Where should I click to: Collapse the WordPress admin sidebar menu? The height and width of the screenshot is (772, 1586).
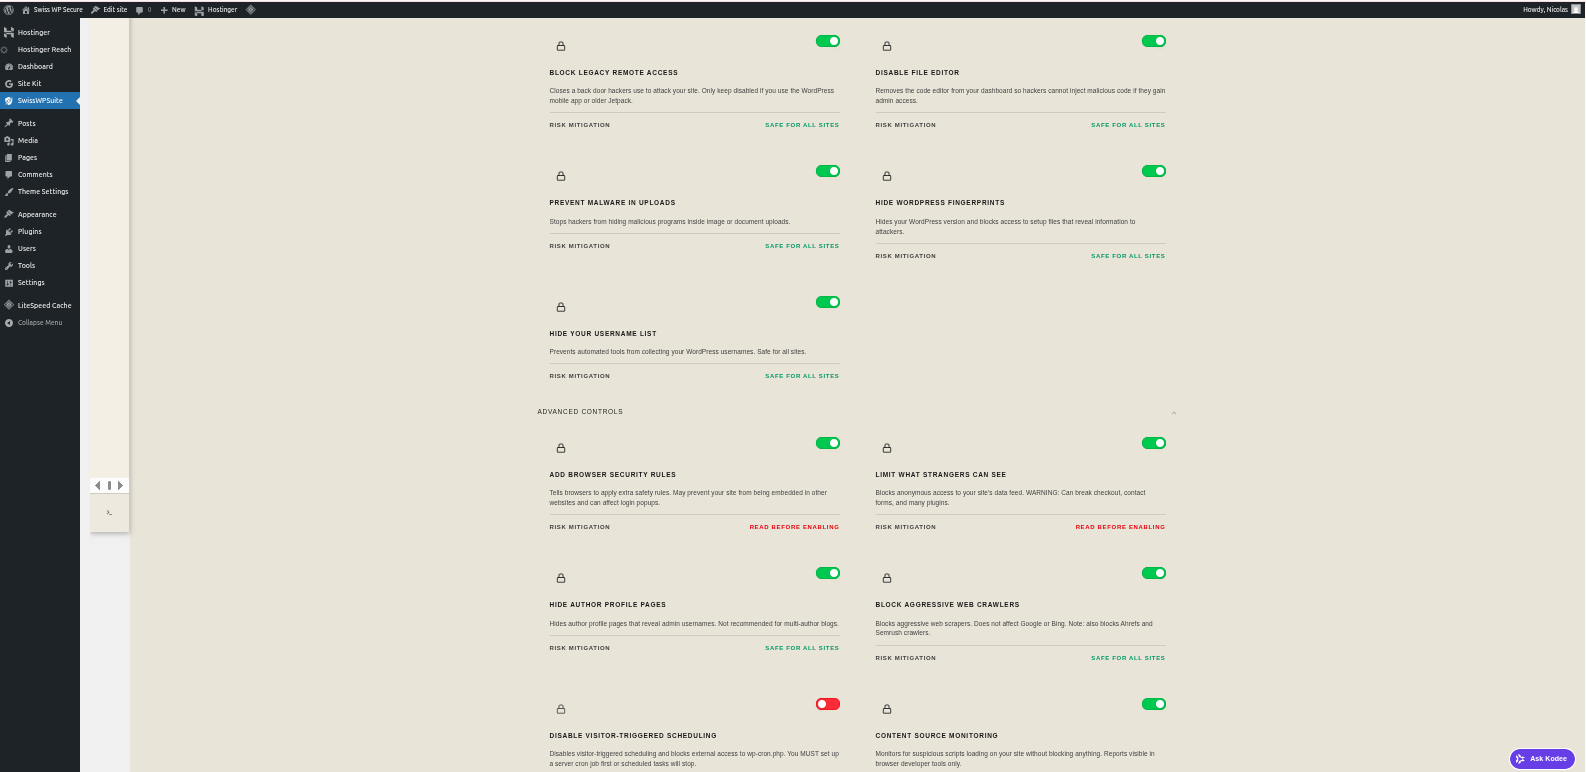click(x=39, y=323)
